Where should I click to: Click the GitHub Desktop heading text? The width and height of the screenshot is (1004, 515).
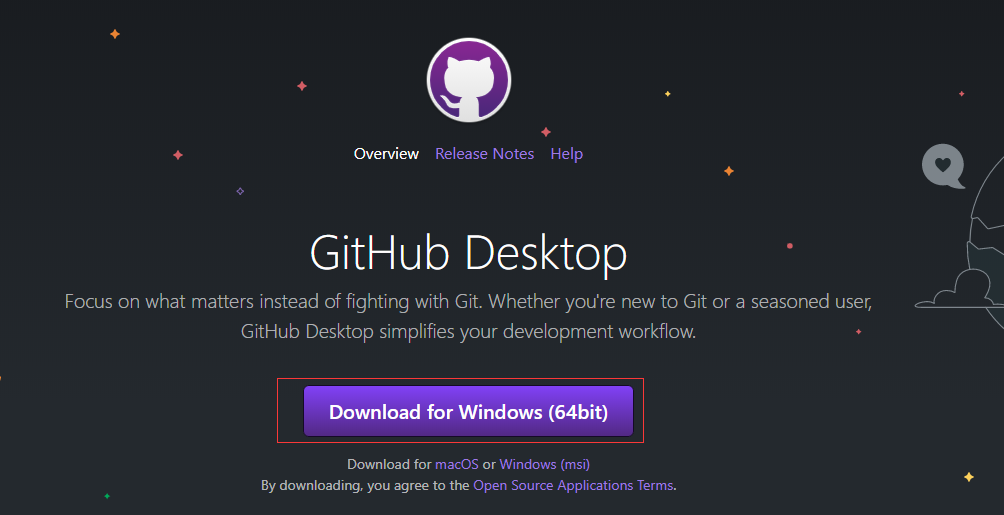[468, 253]
